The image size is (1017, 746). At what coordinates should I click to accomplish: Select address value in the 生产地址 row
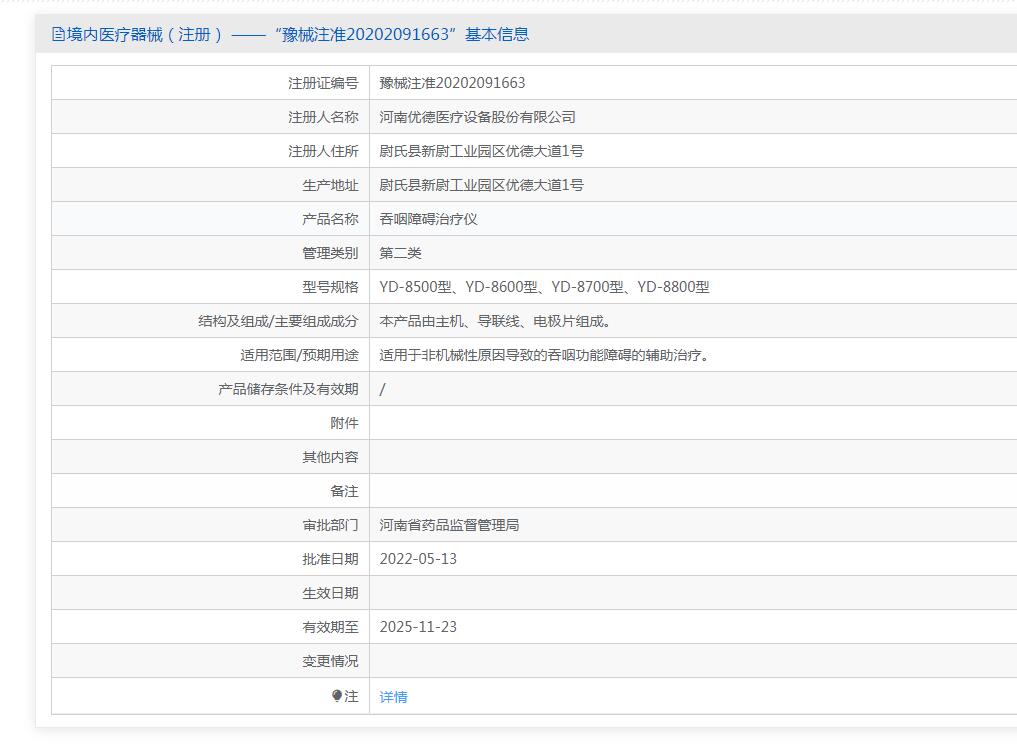coord(481,186)
